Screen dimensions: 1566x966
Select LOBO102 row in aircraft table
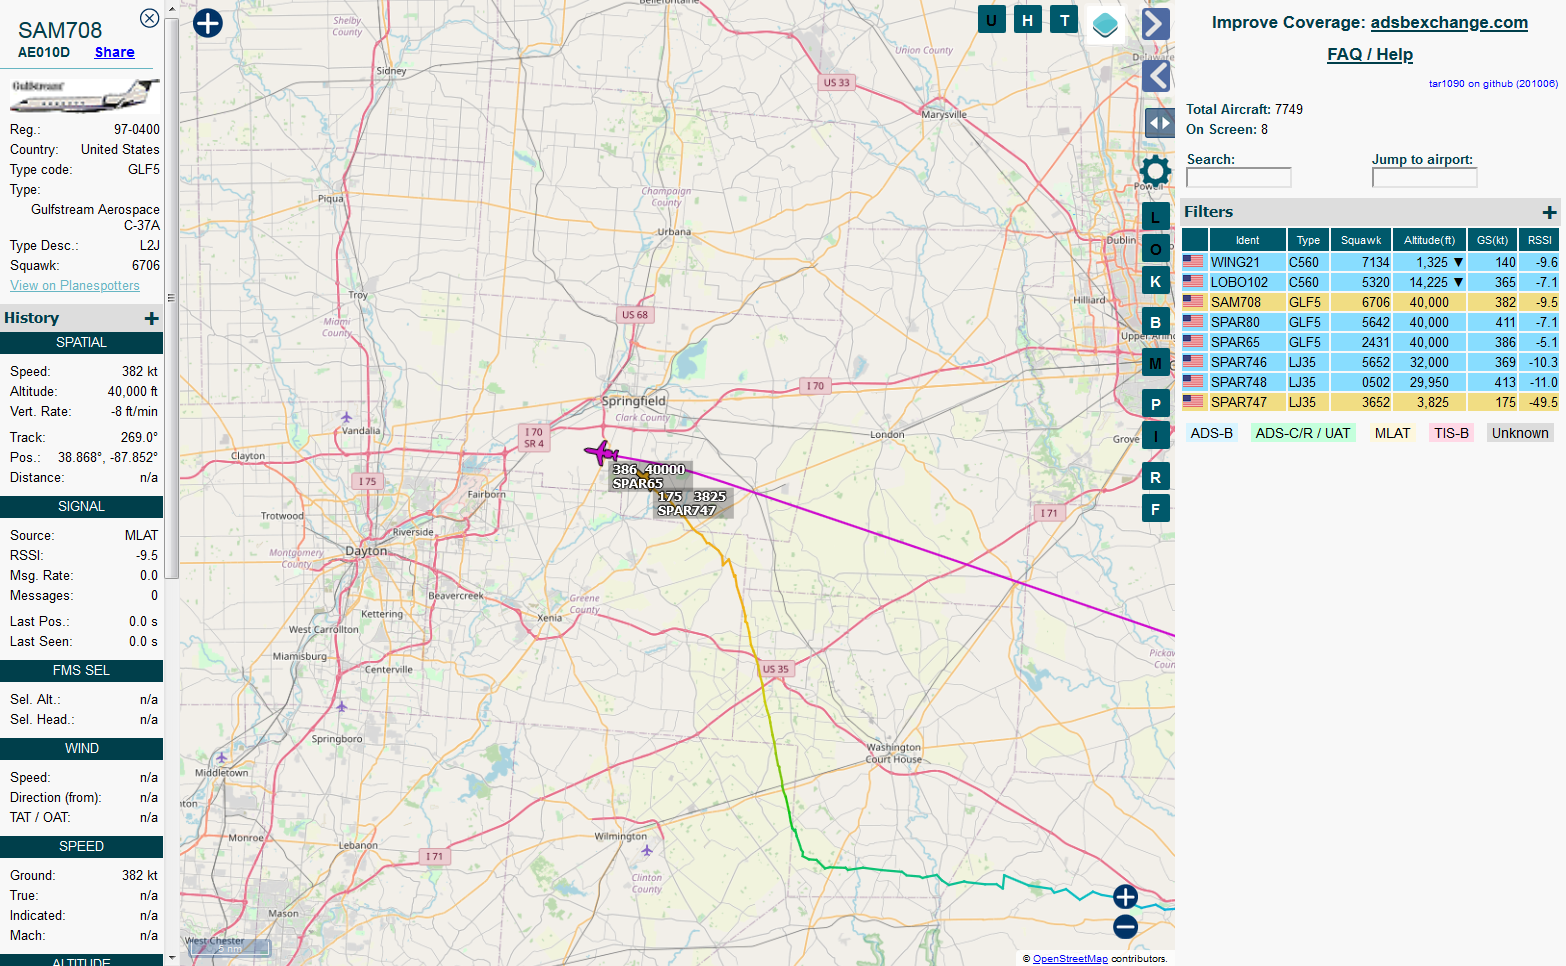[1370, 282]
